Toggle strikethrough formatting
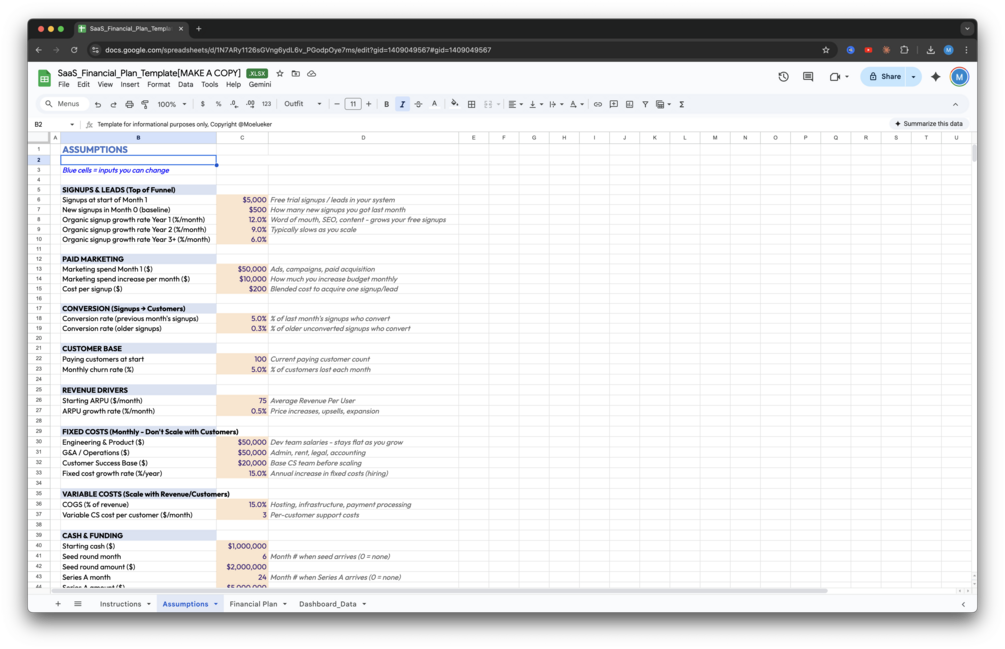The width and height of the screenshot is (1005, 649). 419,104
